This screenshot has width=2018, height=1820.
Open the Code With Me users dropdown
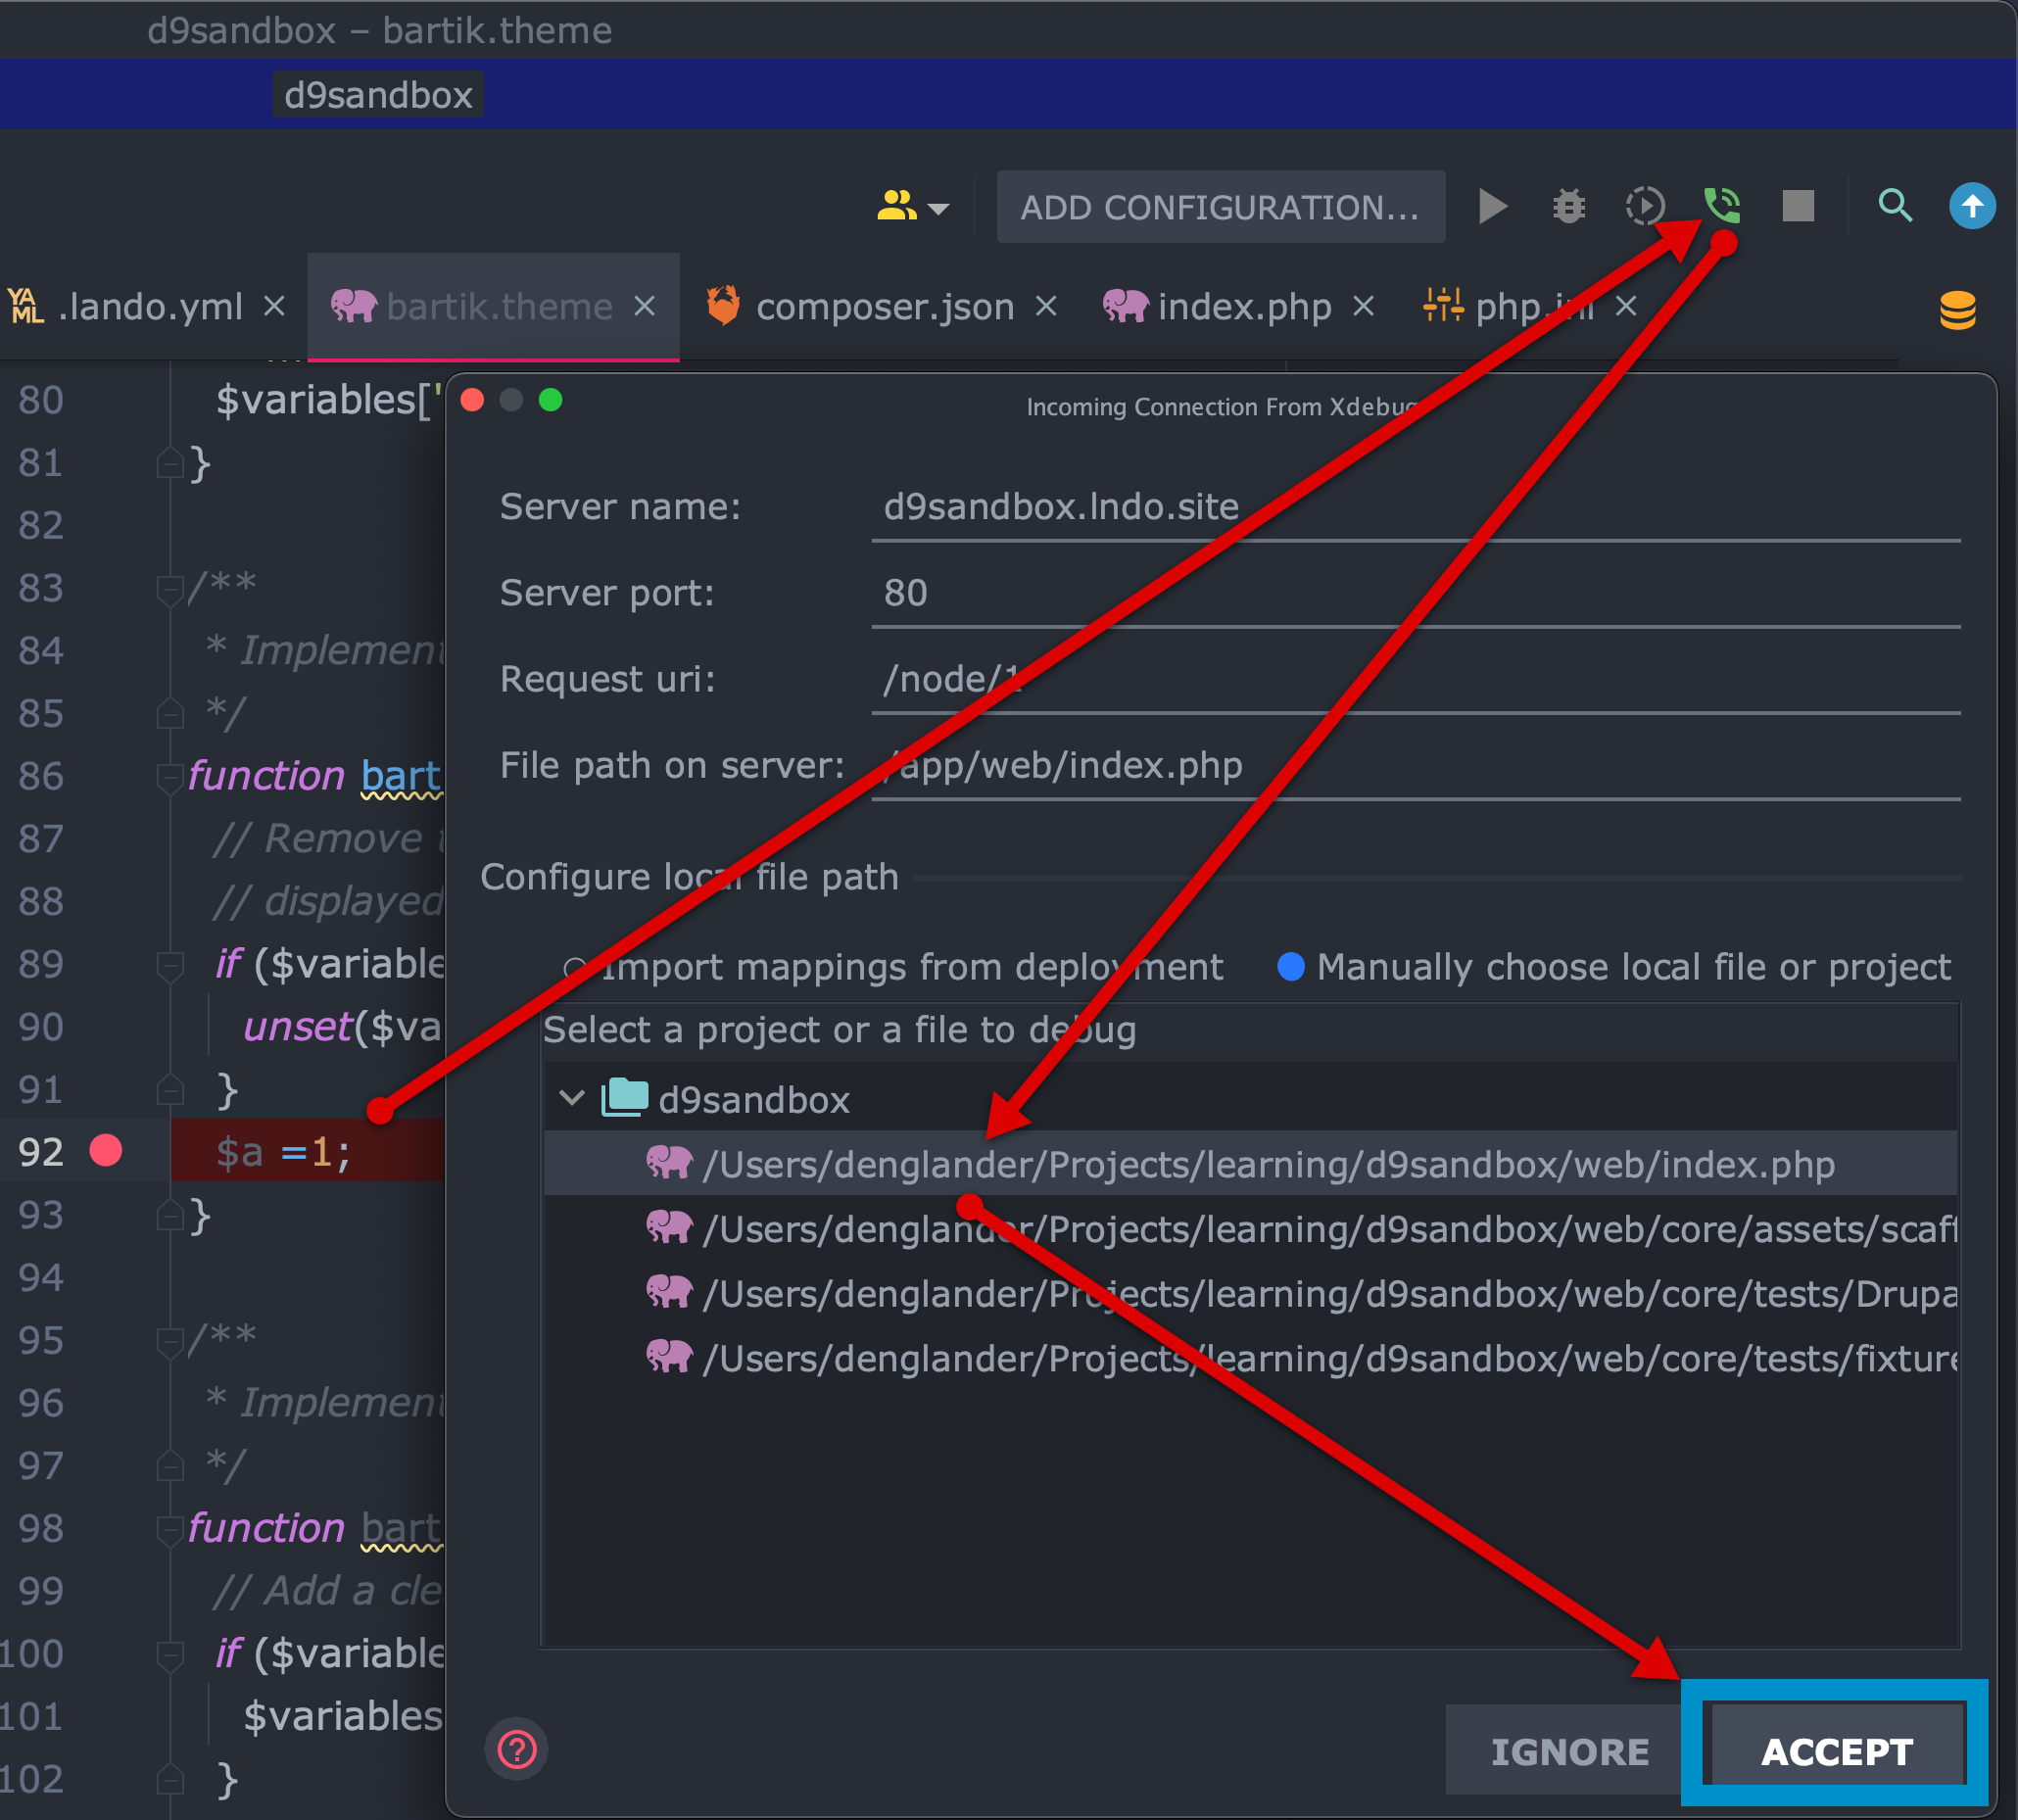pos(912,207)
